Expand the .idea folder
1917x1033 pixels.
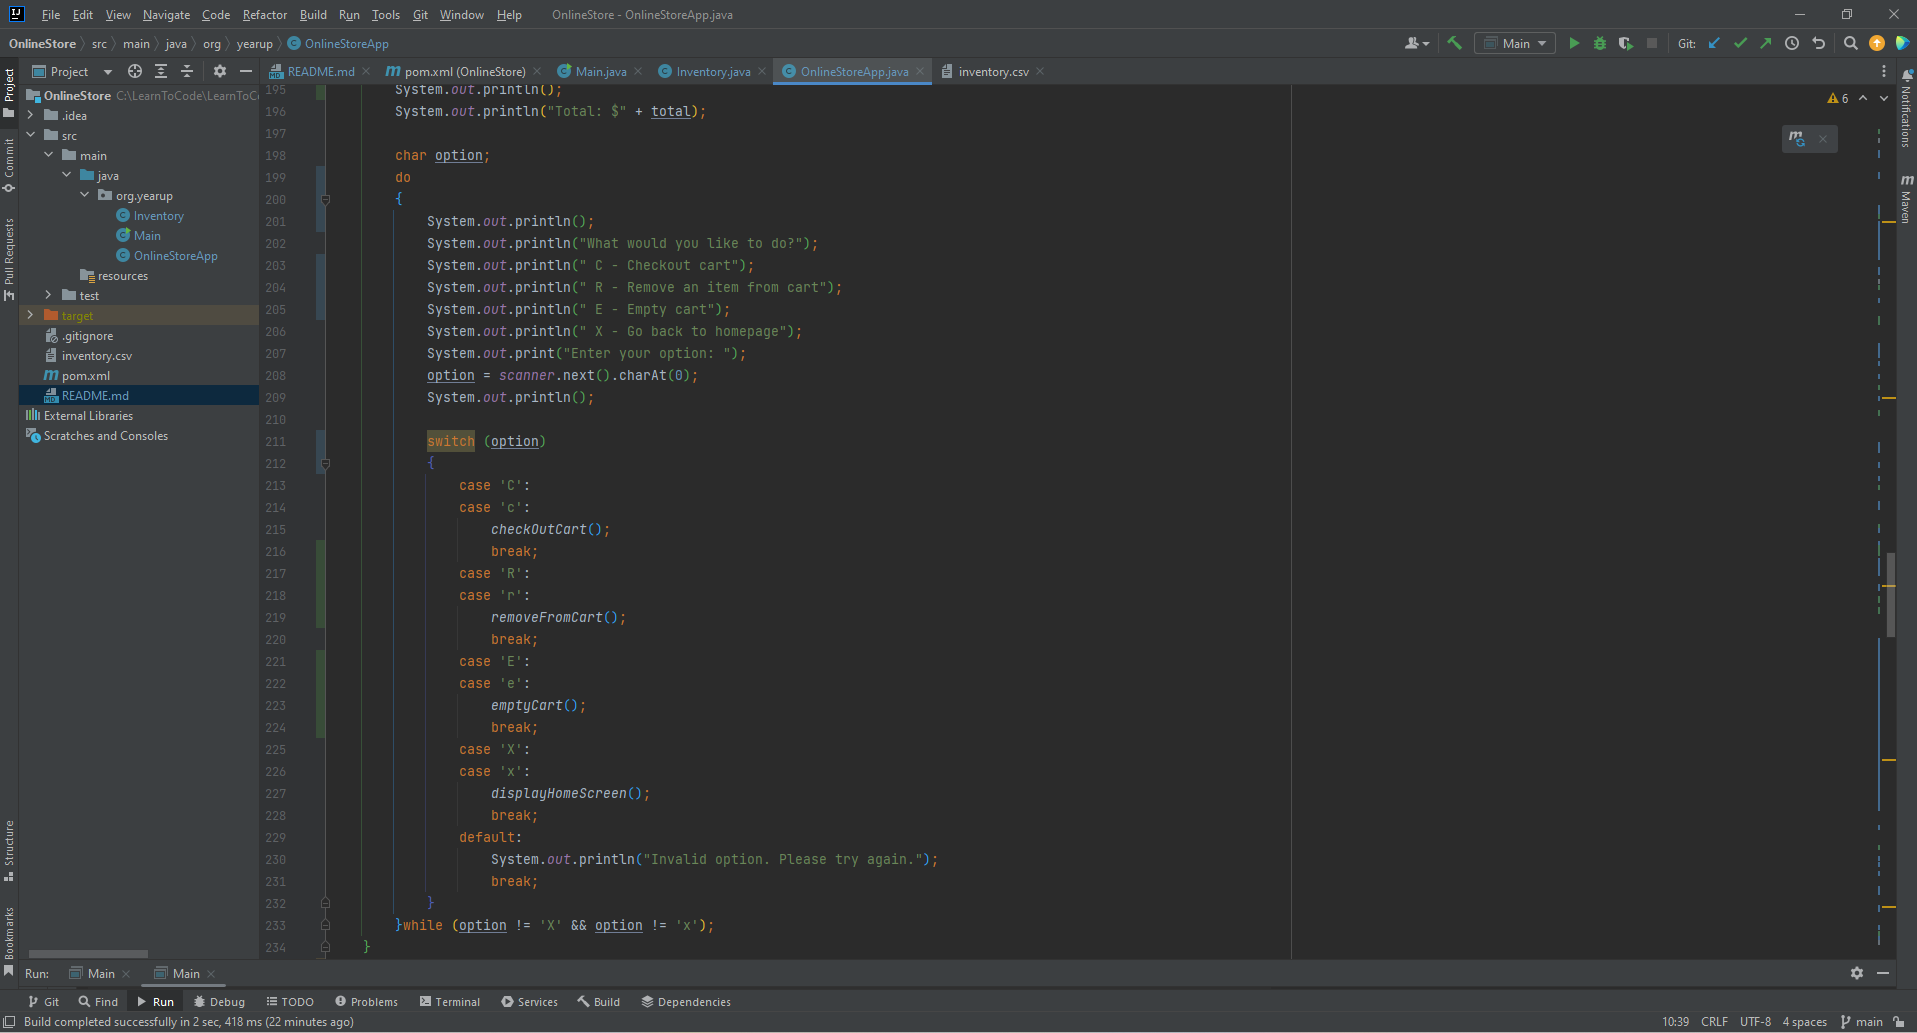click(30, 116)
